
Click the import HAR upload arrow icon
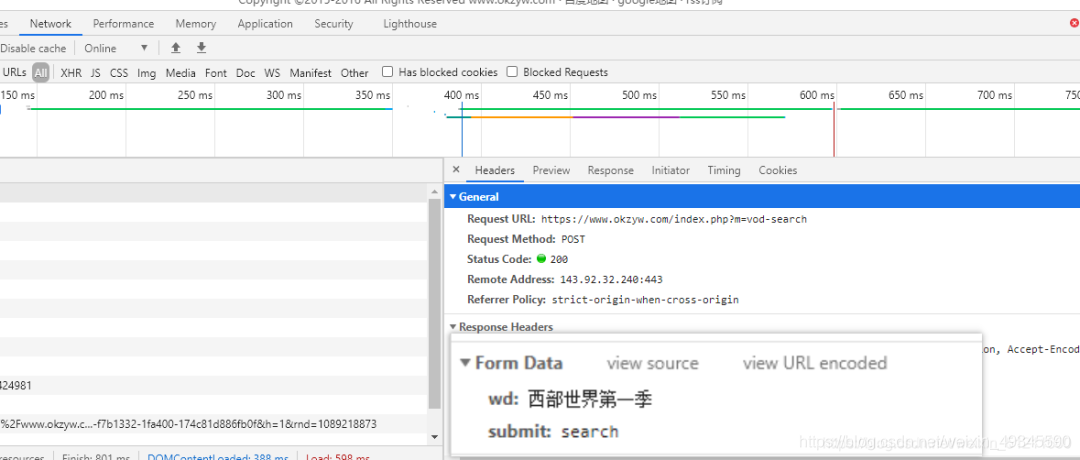176,48
